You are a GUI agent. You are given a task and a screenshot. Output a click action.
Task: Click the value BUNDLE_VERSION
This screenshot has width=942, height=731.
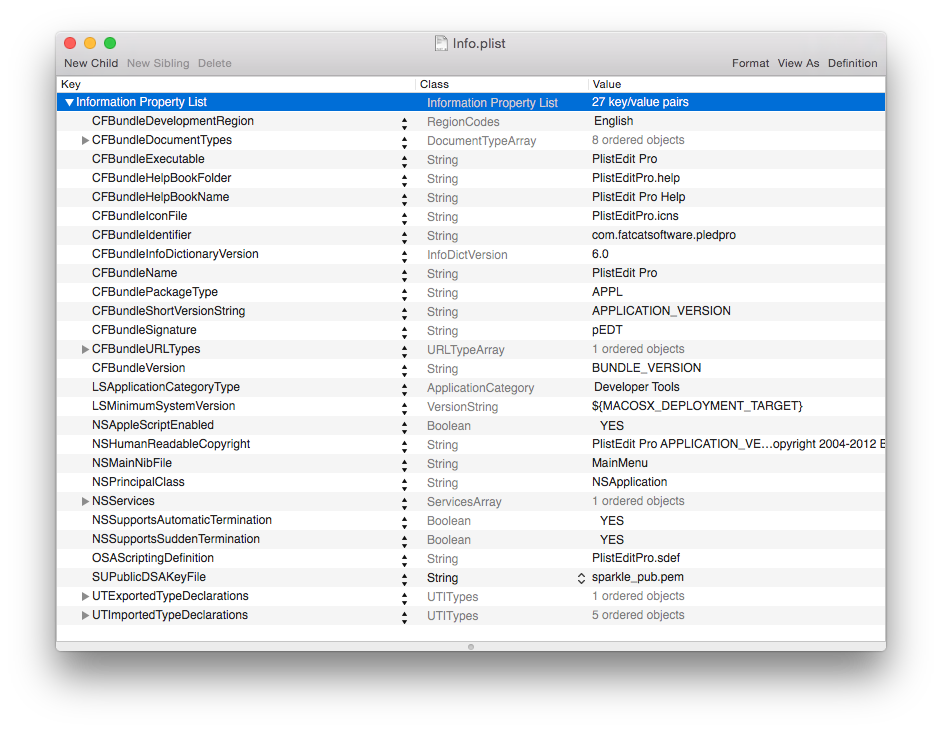coord(646,368)
